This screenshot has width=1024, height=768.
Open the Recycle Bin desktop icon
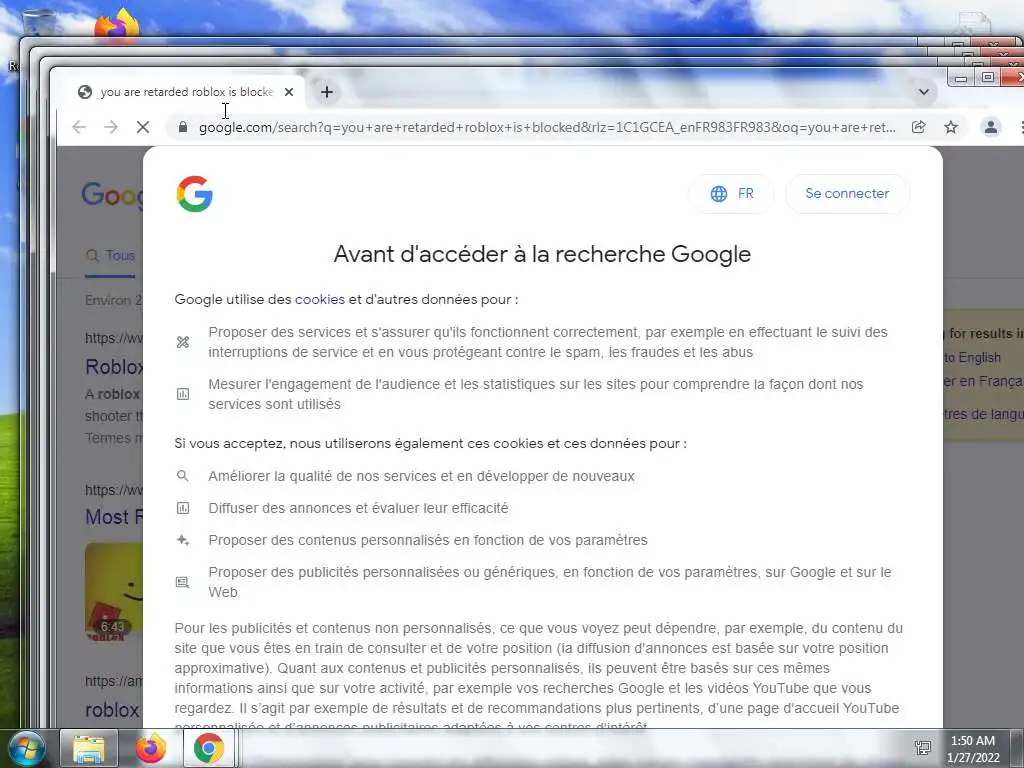39,22
